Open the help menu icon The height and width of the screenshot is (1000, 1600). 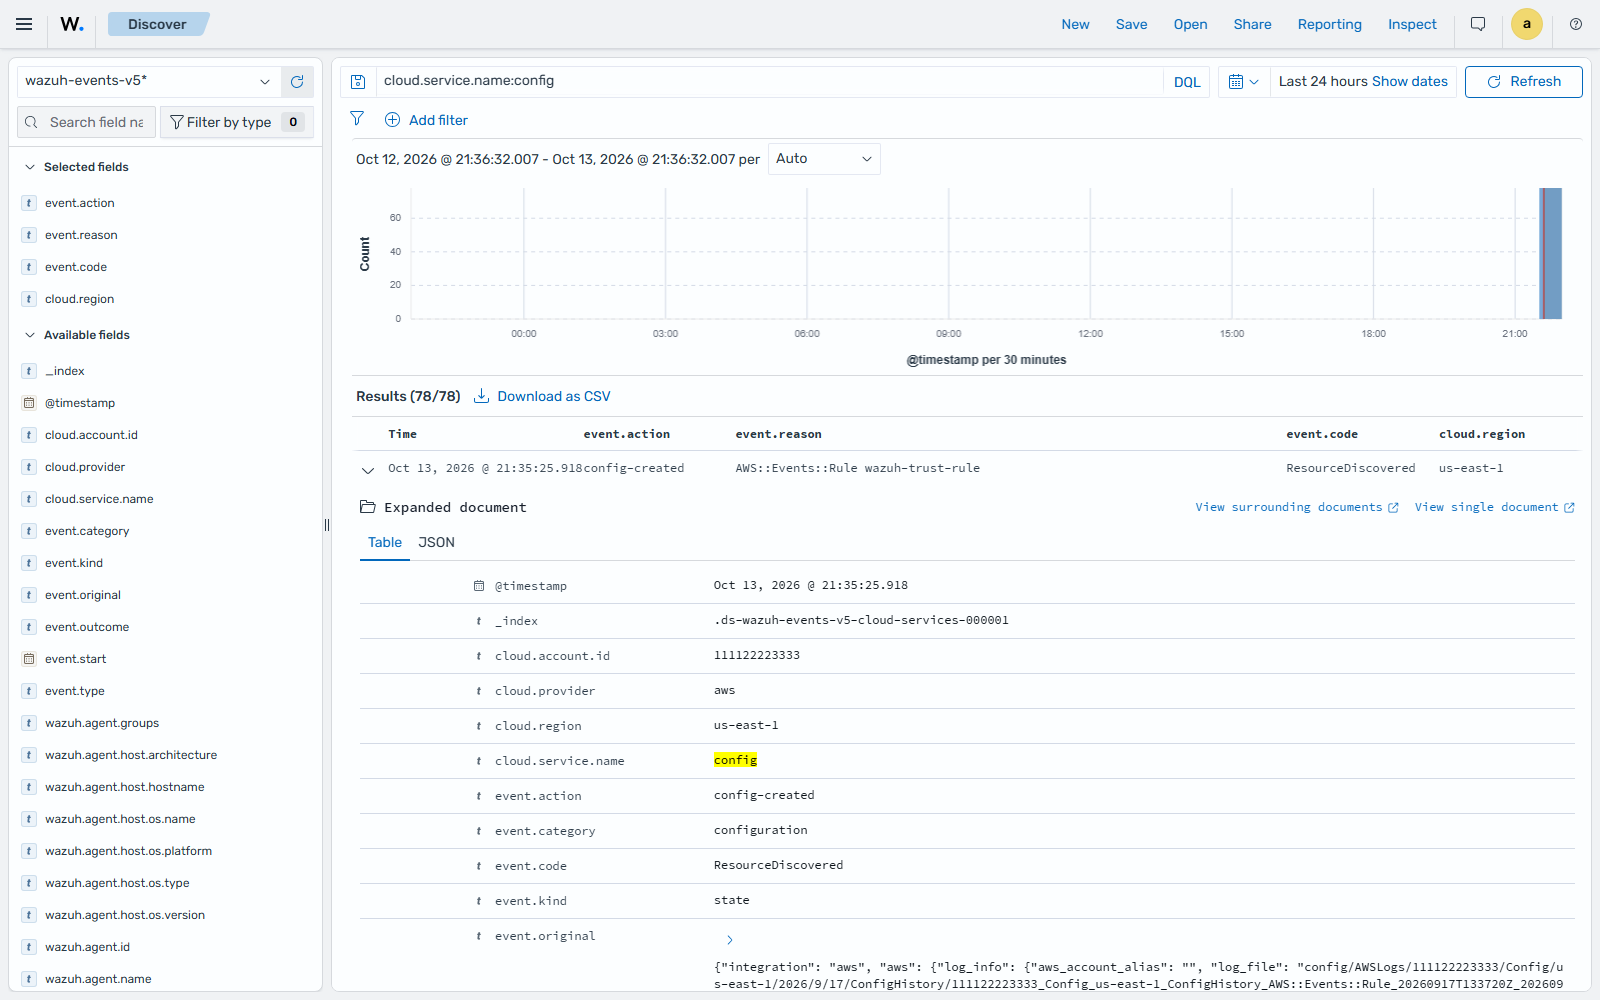1576,24
